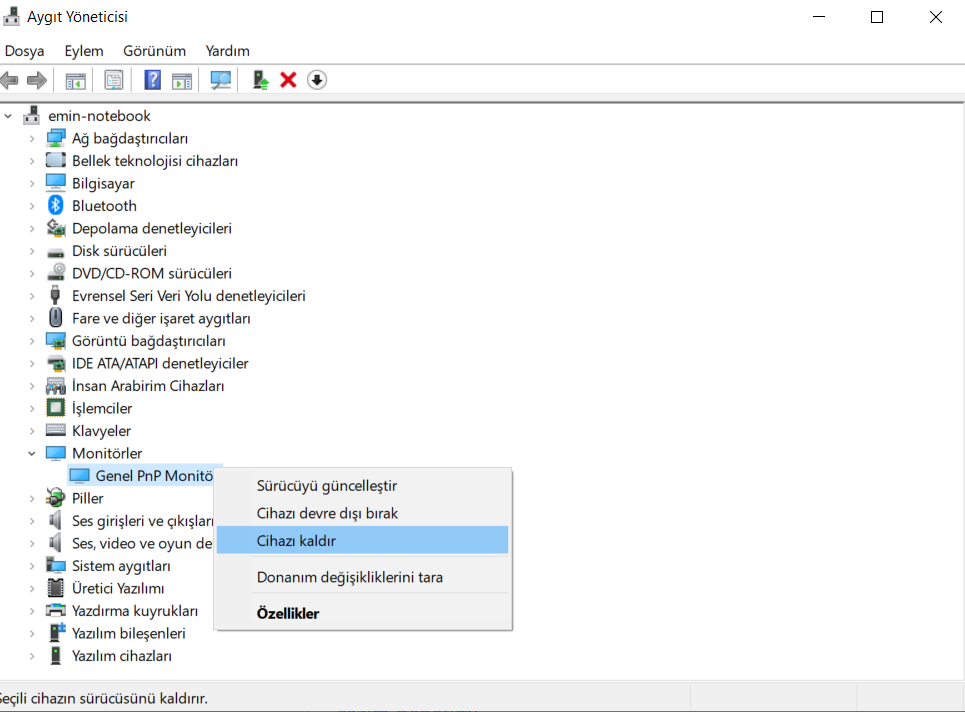Expand the Bluetooth category
This screenshot has width=965, height=712.
32,206
